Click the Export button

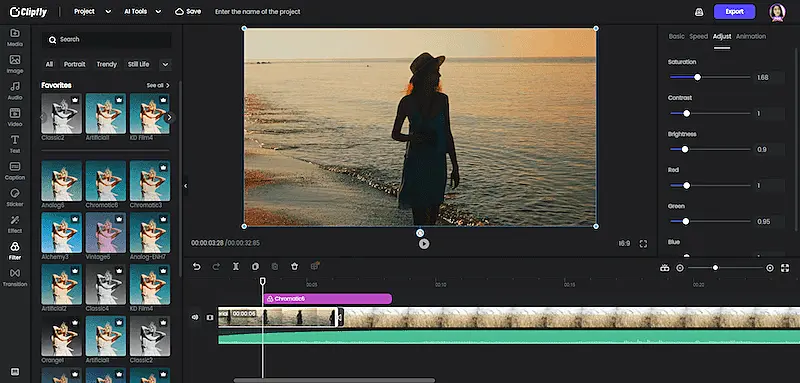coord(734,12)
